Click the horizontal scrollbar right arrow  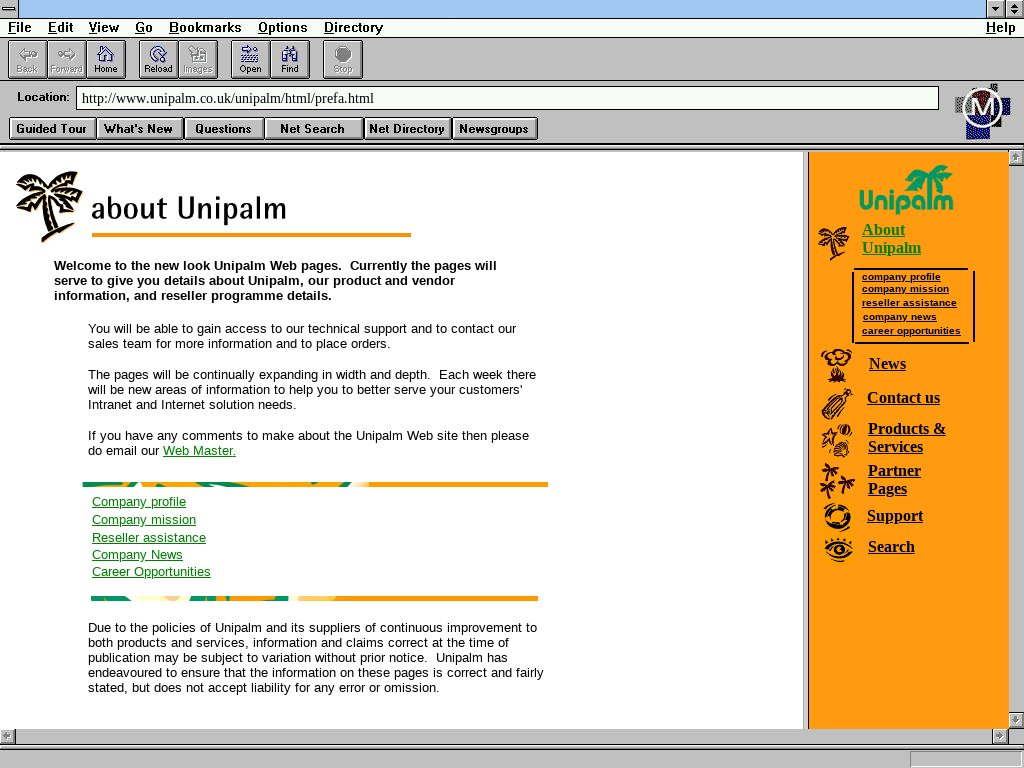(998, 737)
